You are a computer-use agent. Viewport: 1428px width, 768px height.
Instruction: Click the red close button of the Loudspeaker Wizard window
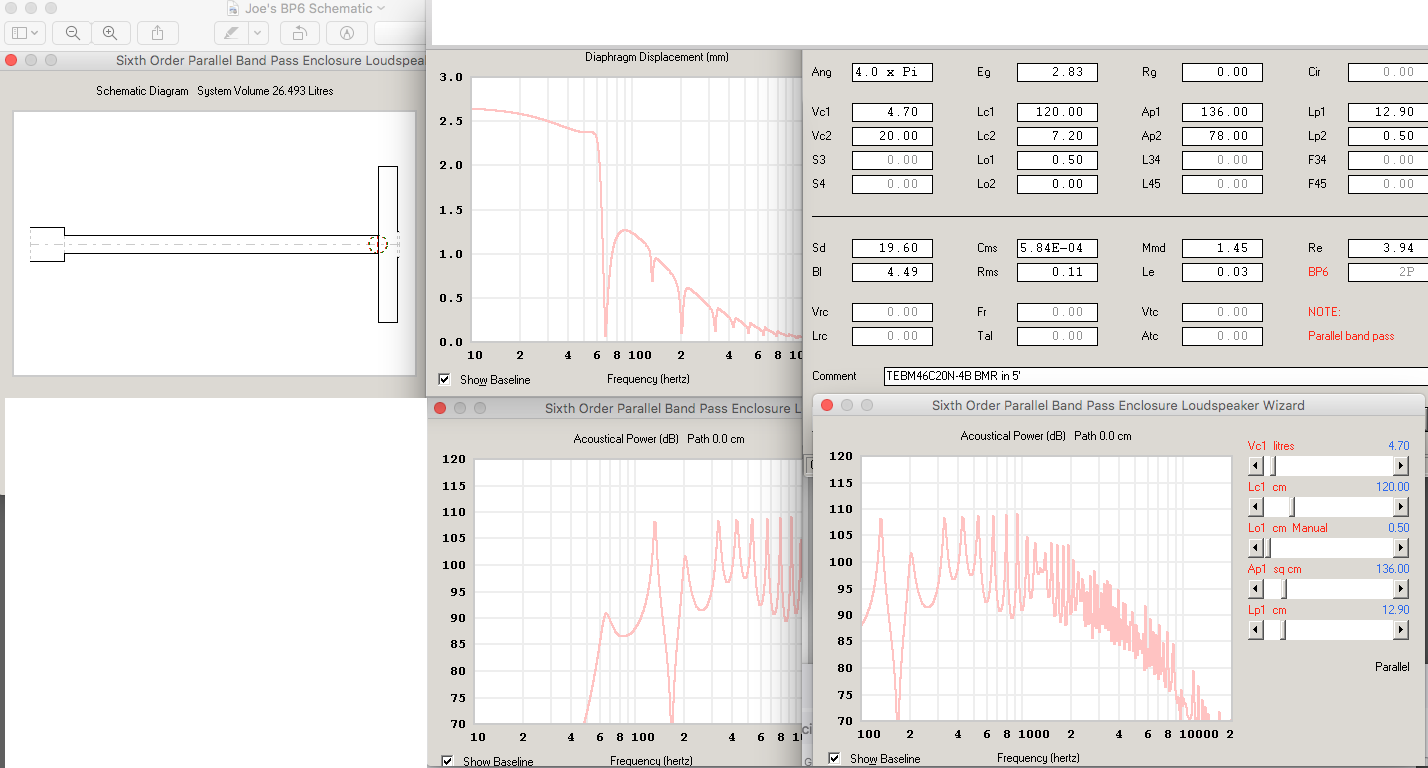click(x=827, y=405)
